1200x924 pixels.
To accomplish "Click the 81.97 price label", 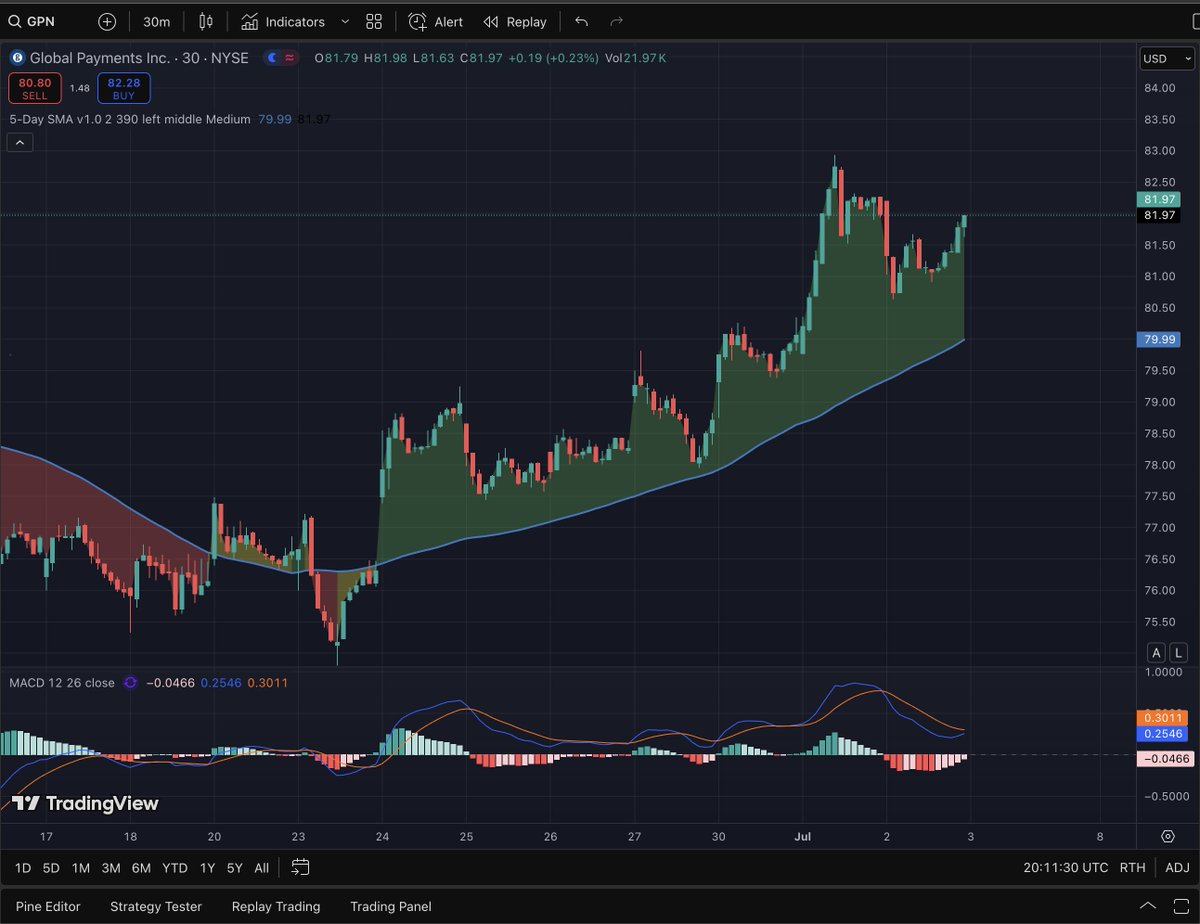I will 1159,200.
